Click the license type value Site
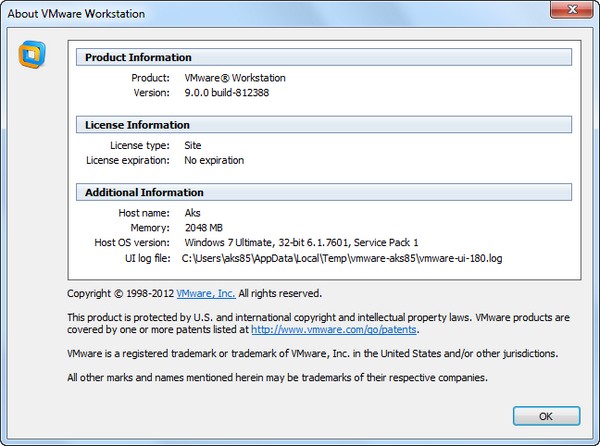This screenshot has width=600, height=446. (195, 145)
